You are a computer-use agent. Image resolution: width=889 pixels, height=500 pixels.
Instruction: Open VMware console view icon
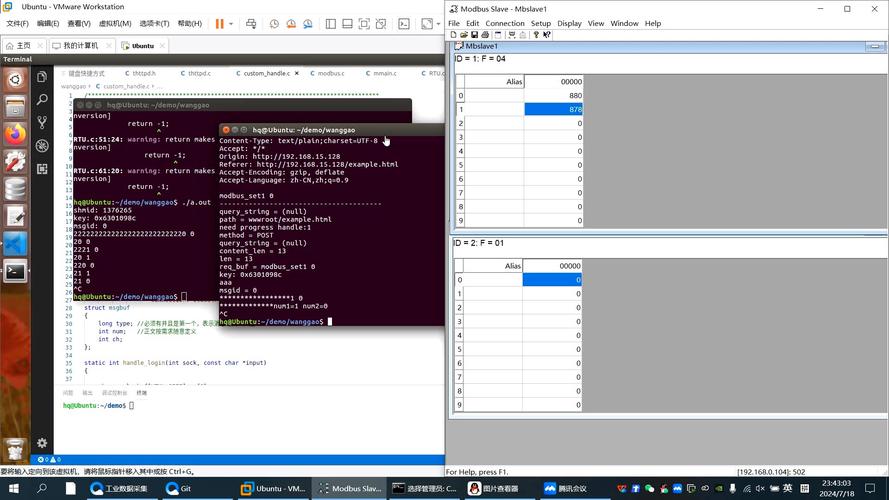404,24
